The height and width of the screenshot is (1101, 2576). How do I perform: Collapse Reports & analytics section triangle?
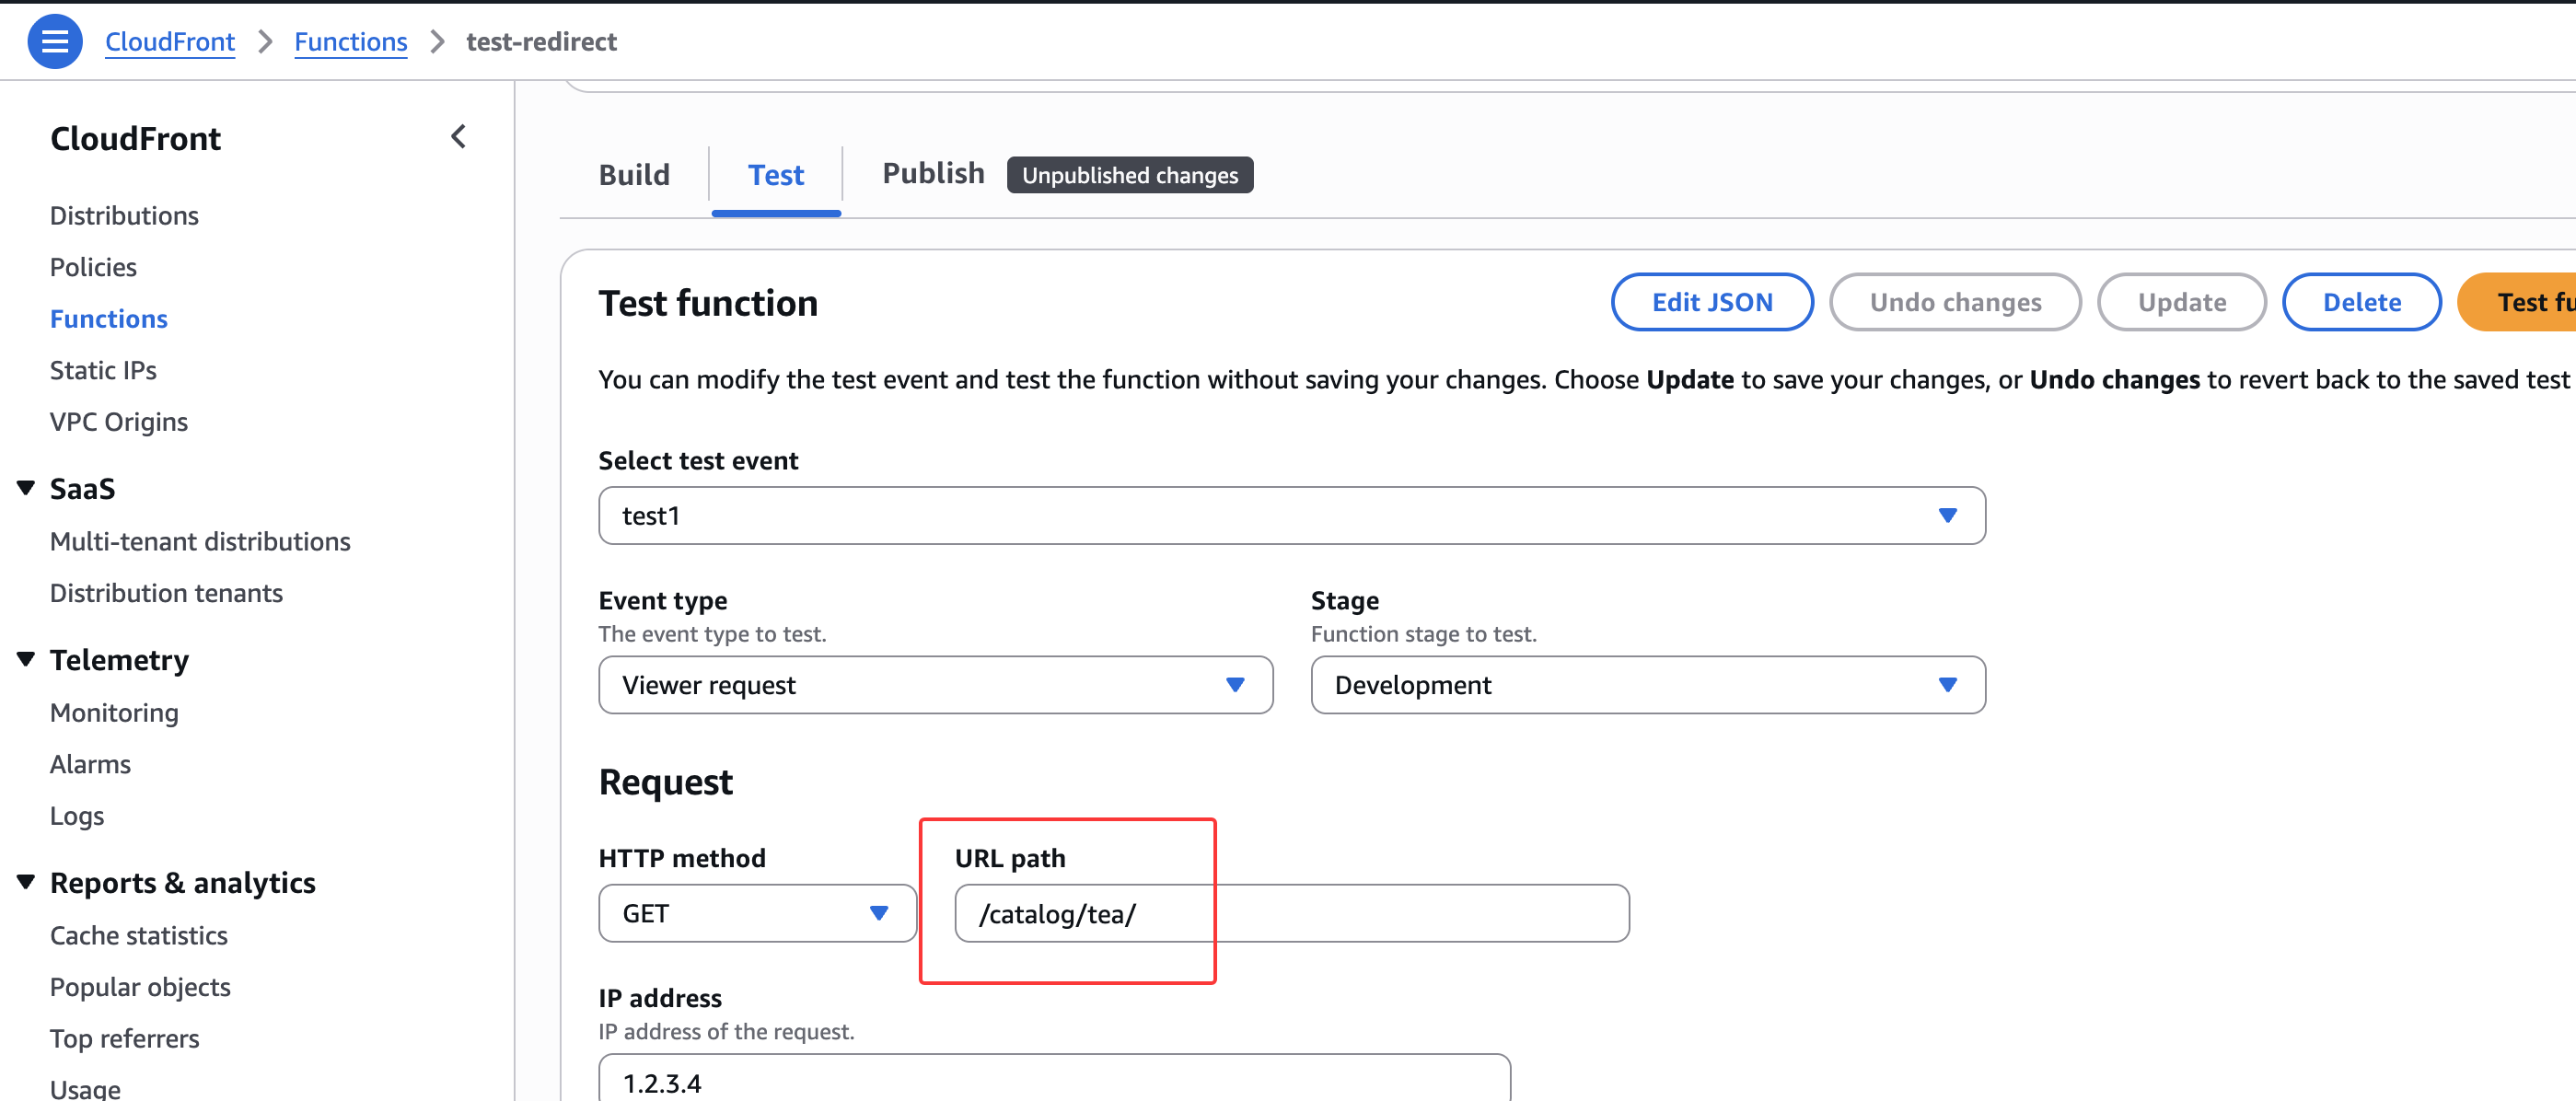coord(26,882)
